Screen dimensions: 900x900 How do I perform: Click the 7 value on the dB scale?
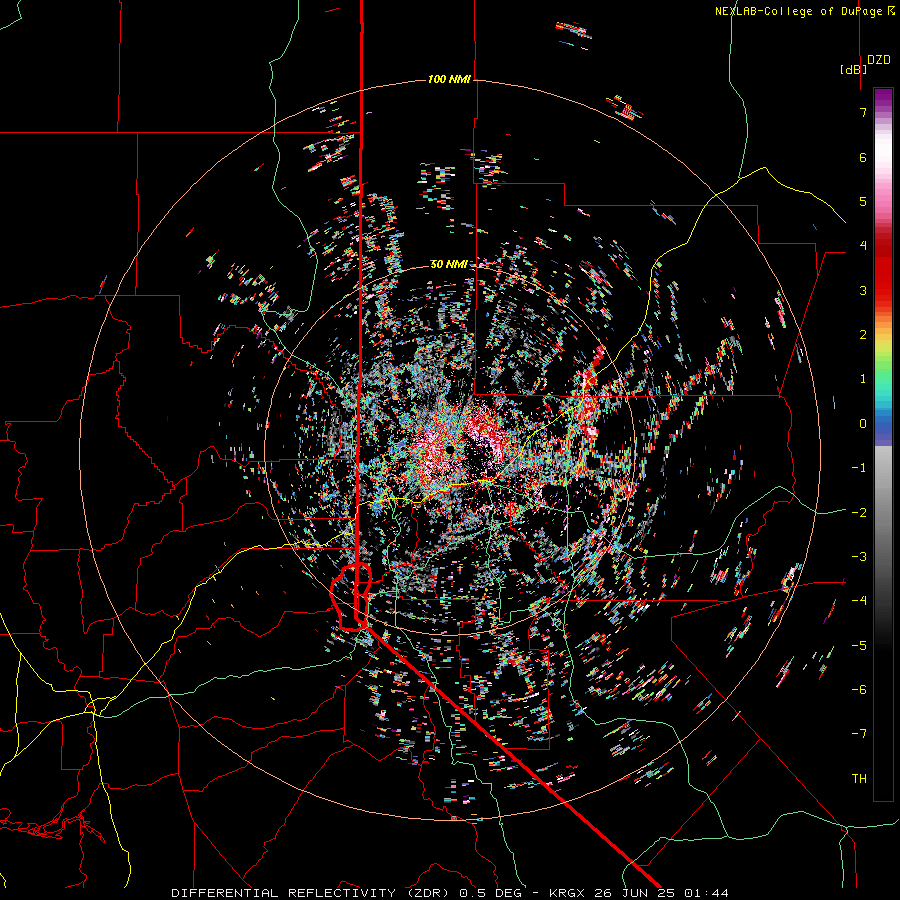point(863,112)
